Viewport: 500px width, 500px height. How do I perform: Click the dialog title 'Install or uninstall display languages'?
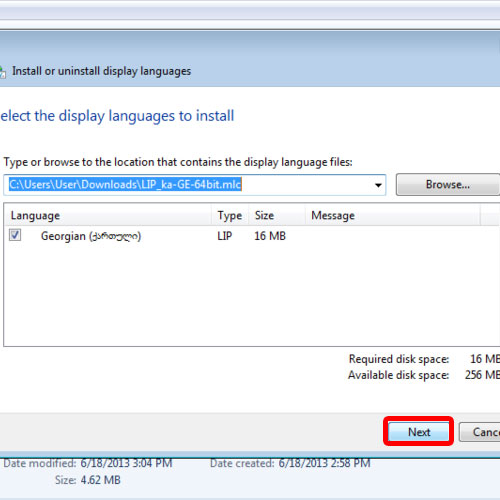[x=101, y=71]
